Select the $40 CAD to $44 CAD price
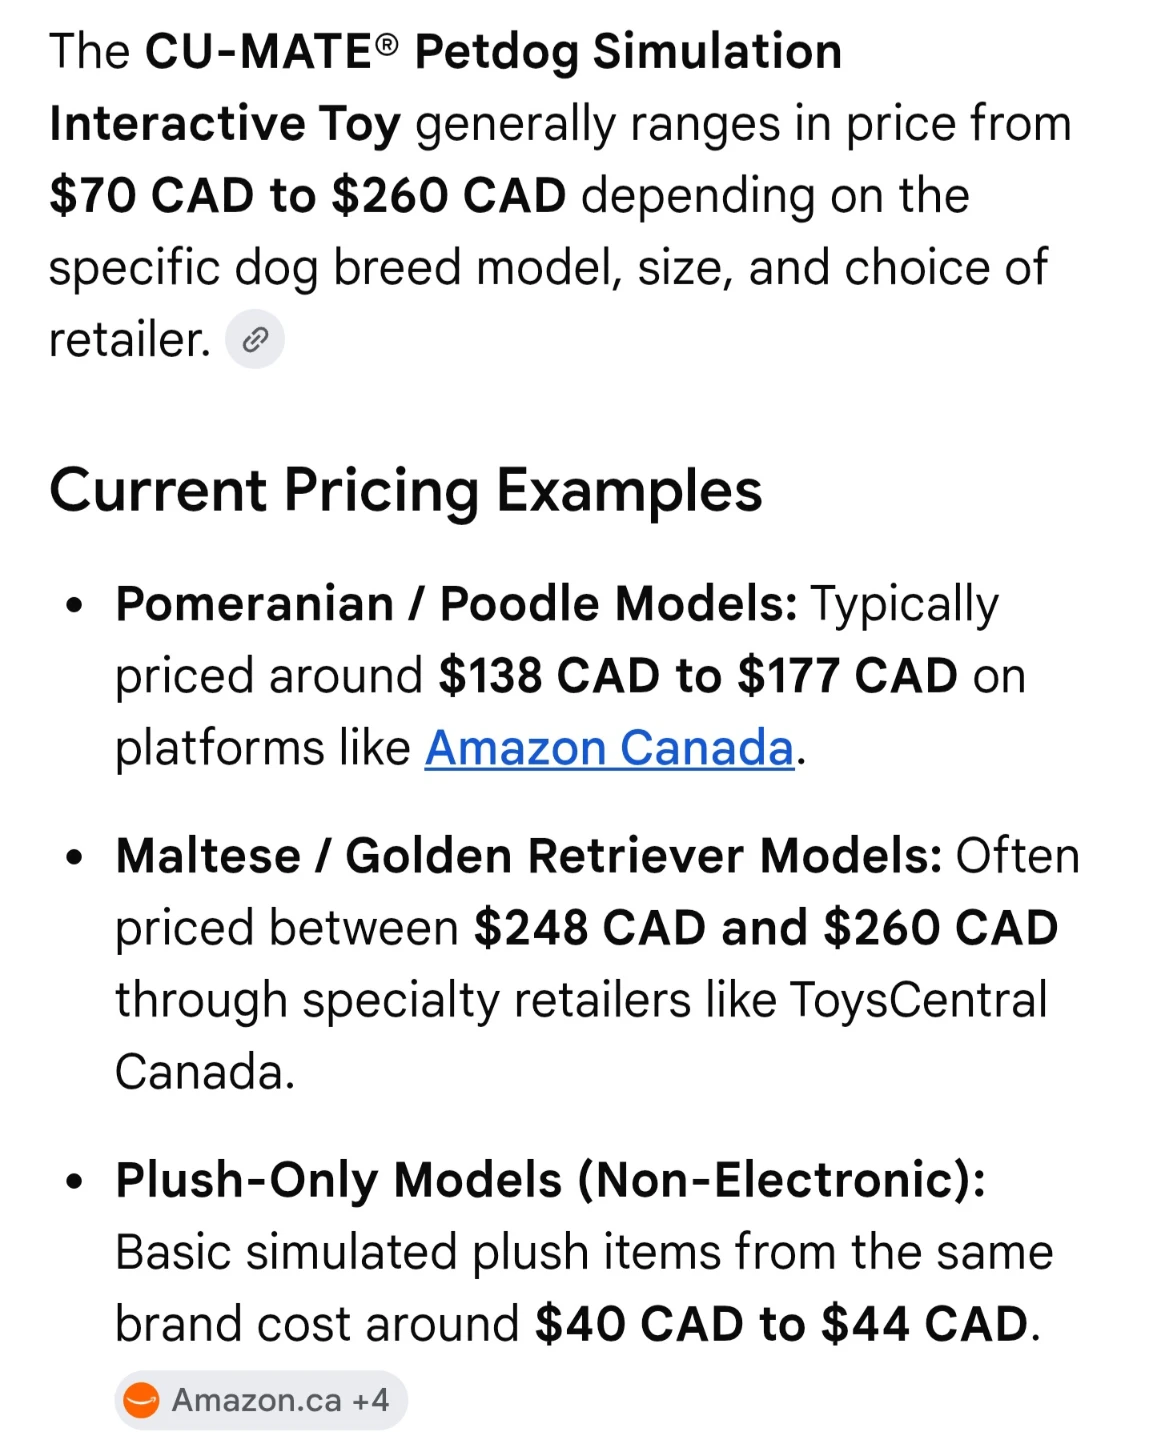Screen dimensions: 1153x1440 click(782, 1324)
